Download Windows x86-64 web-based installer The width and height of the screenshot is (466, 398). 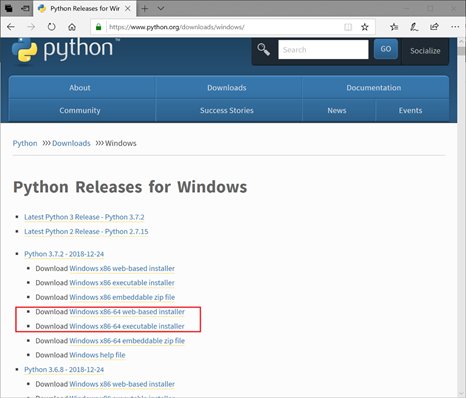pyautogui.click(x=127, y=312)
